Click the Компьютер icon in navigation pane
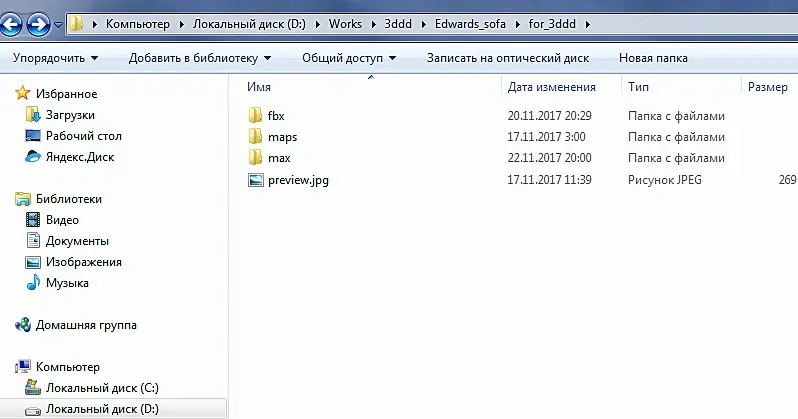 22,367
